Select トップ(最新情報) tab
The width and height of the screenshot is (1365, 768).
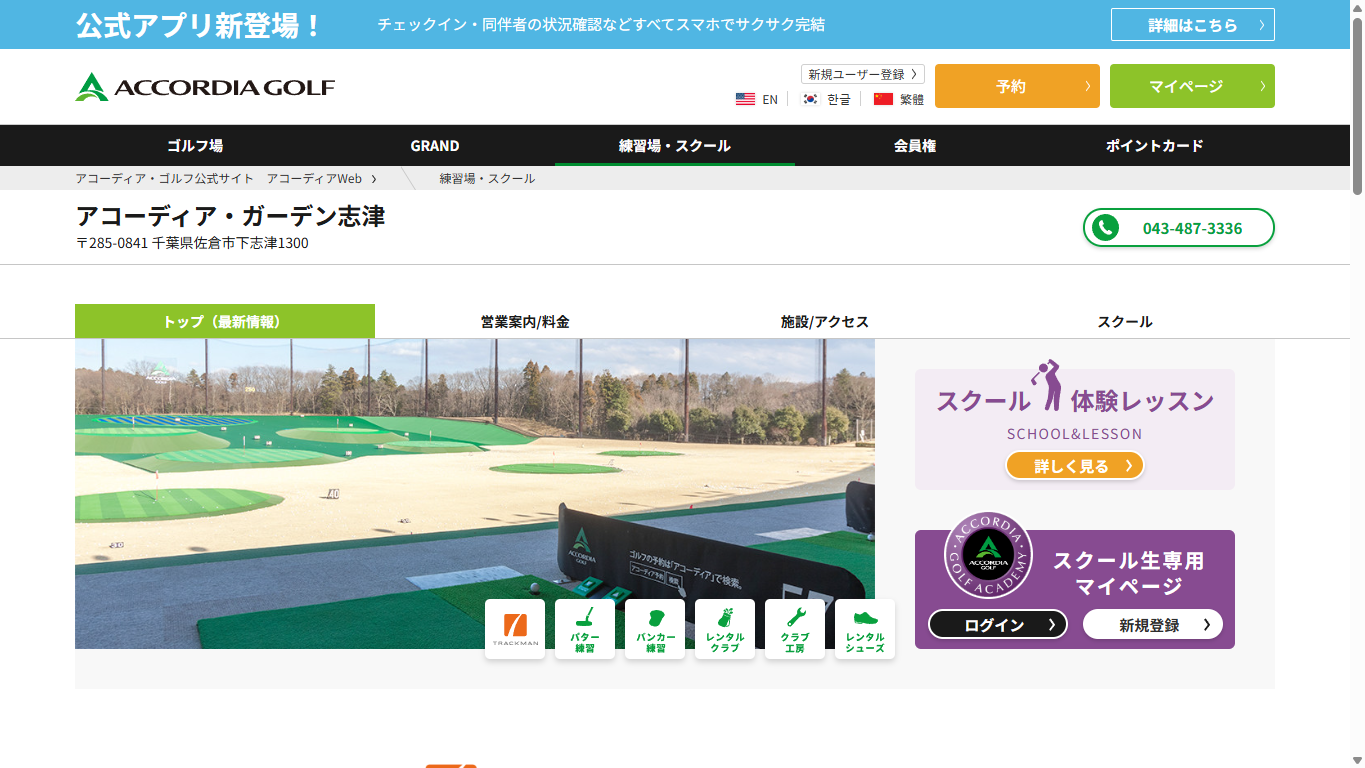click(x=225, y=321)
